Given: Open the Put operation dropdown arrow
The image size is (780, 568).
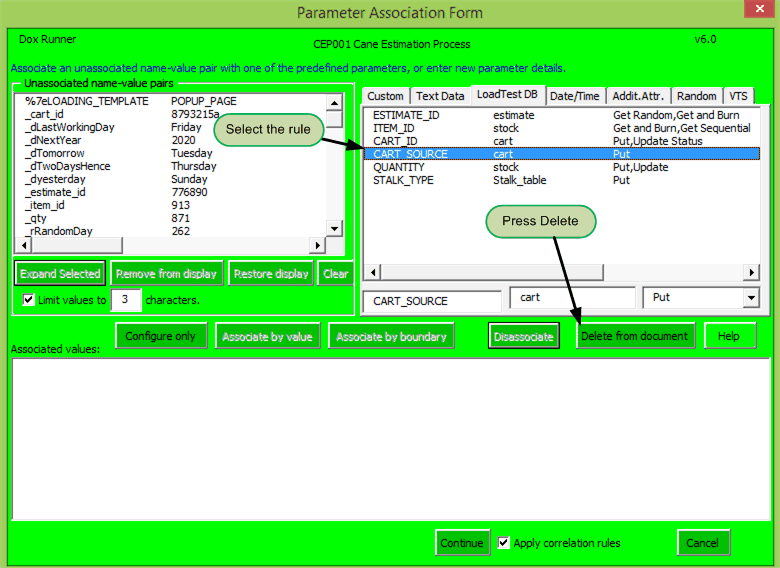Looking at the screenshot, I should click(751, 298).
